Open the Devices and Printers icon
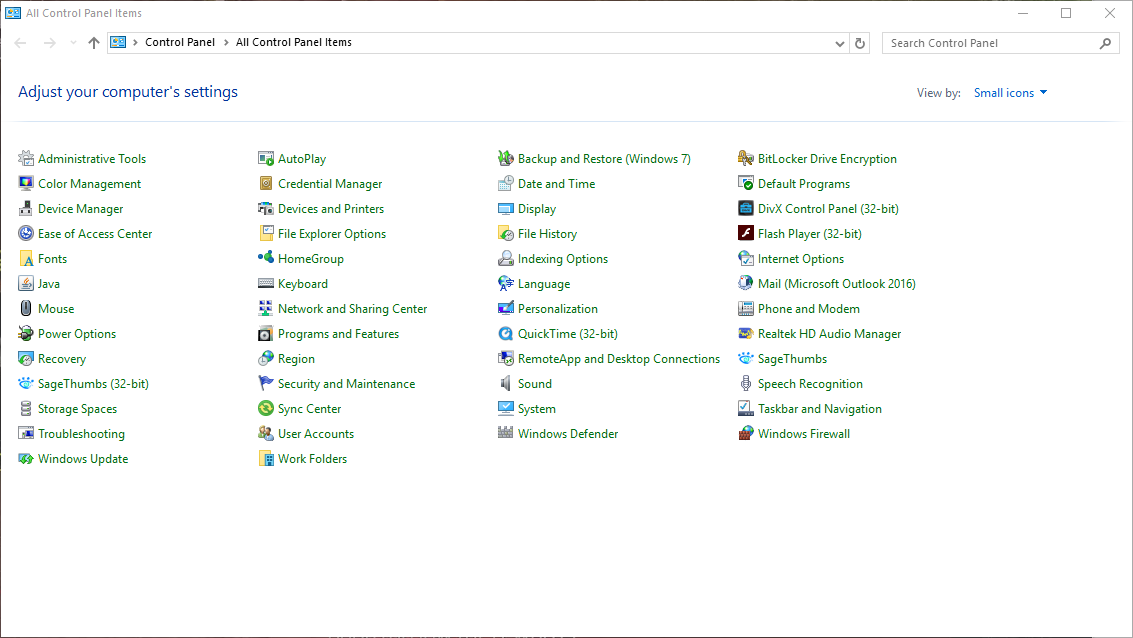Image resolution: width=1133 pixels, height=638 pixels. (266, 209)
